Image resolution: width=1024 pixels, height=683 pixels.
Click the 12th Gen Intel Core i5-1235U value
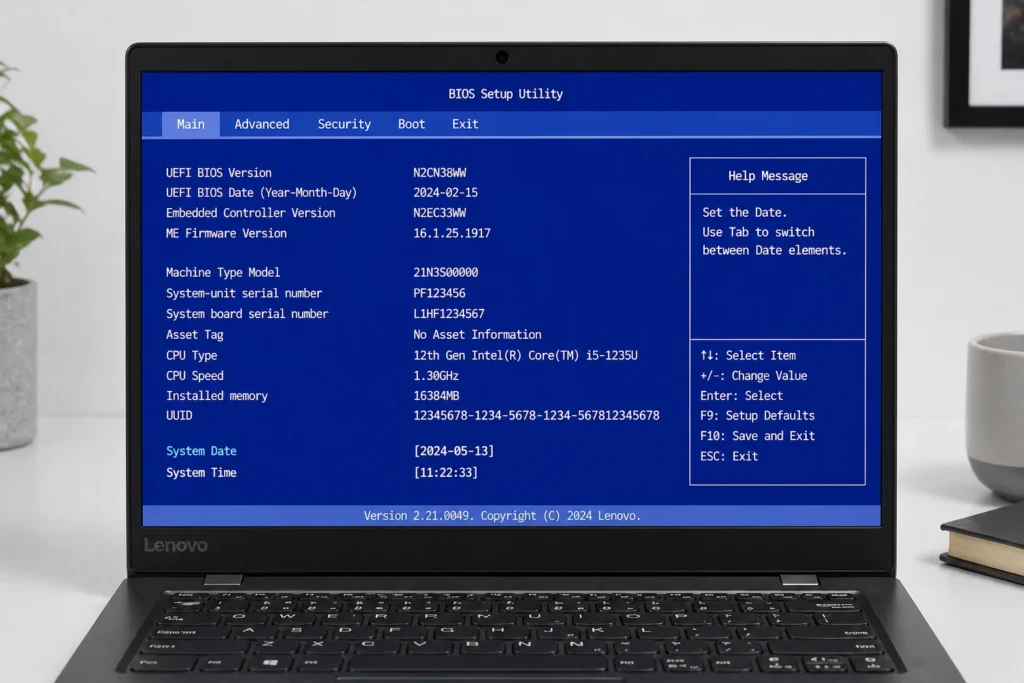click(525, 356)
